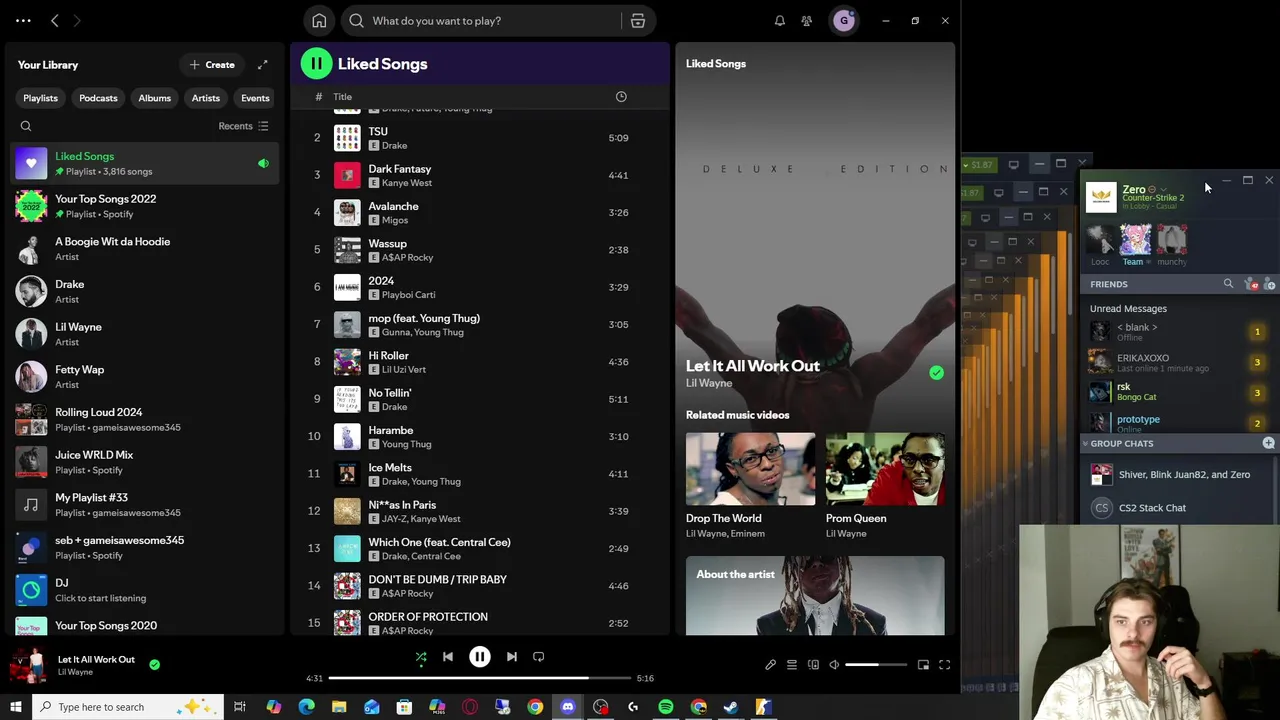Screen dimensions: 1280x720
Task: Open the three-dots Spotify app menu
Action: [x=23, y=20]
